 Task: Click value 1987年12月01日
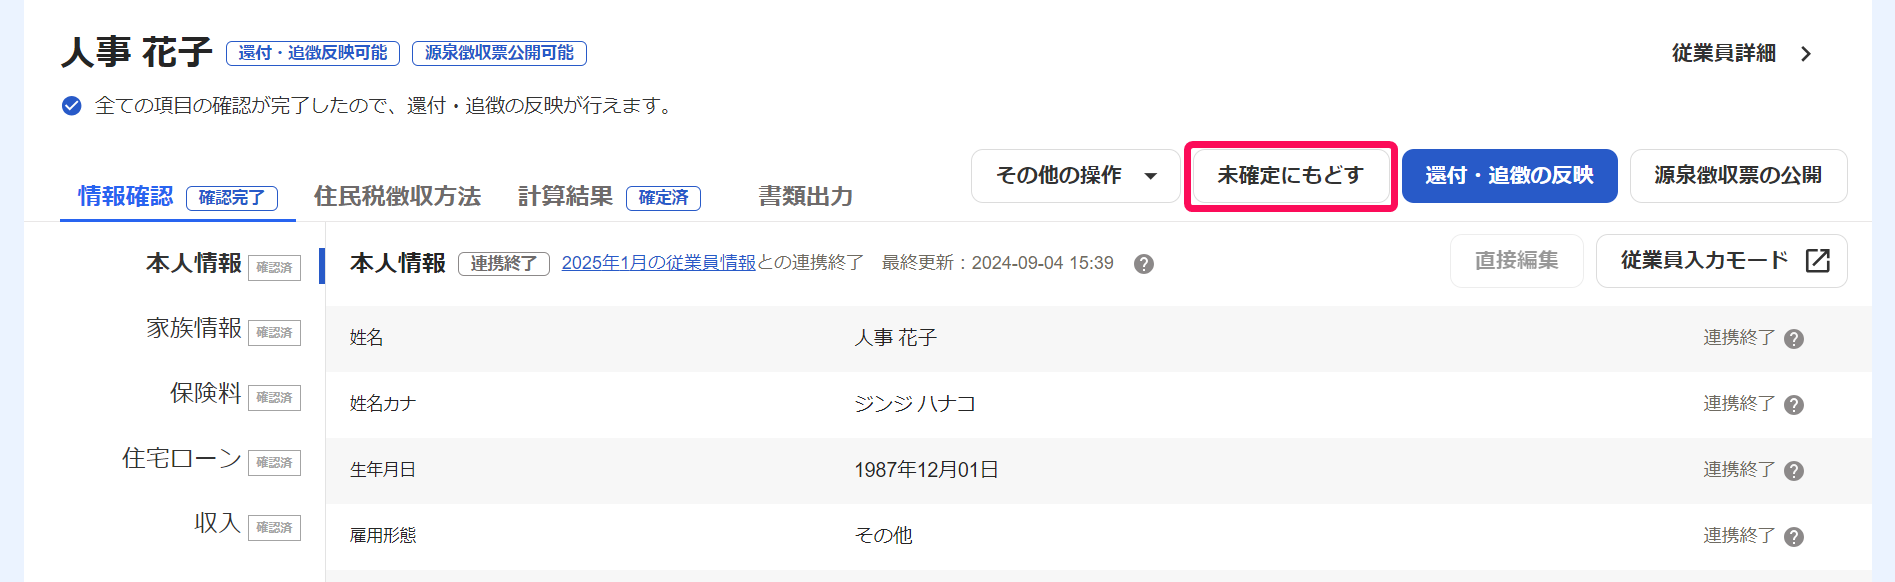pyautogui.click(x=926, y=470)
